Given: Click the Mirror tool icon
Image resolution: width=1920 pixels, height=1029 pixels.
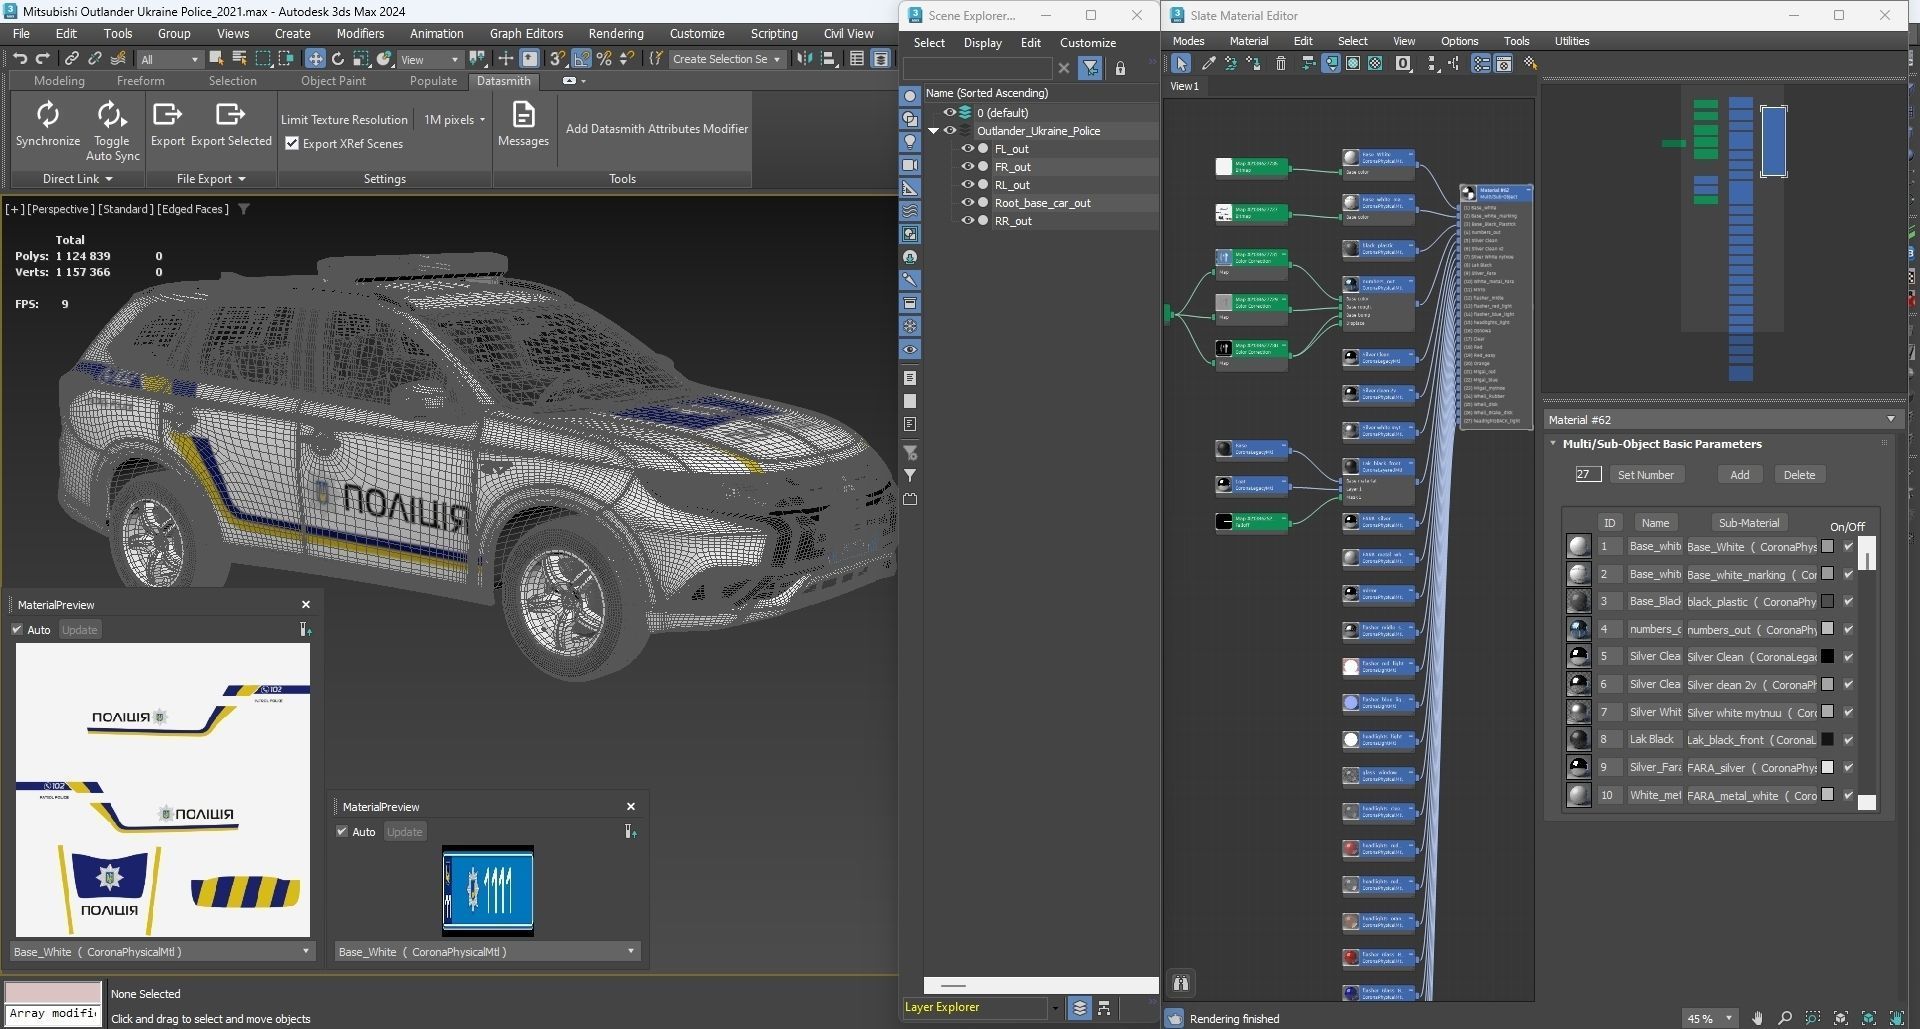Looking at the screenshot, I should pos(804,59).
